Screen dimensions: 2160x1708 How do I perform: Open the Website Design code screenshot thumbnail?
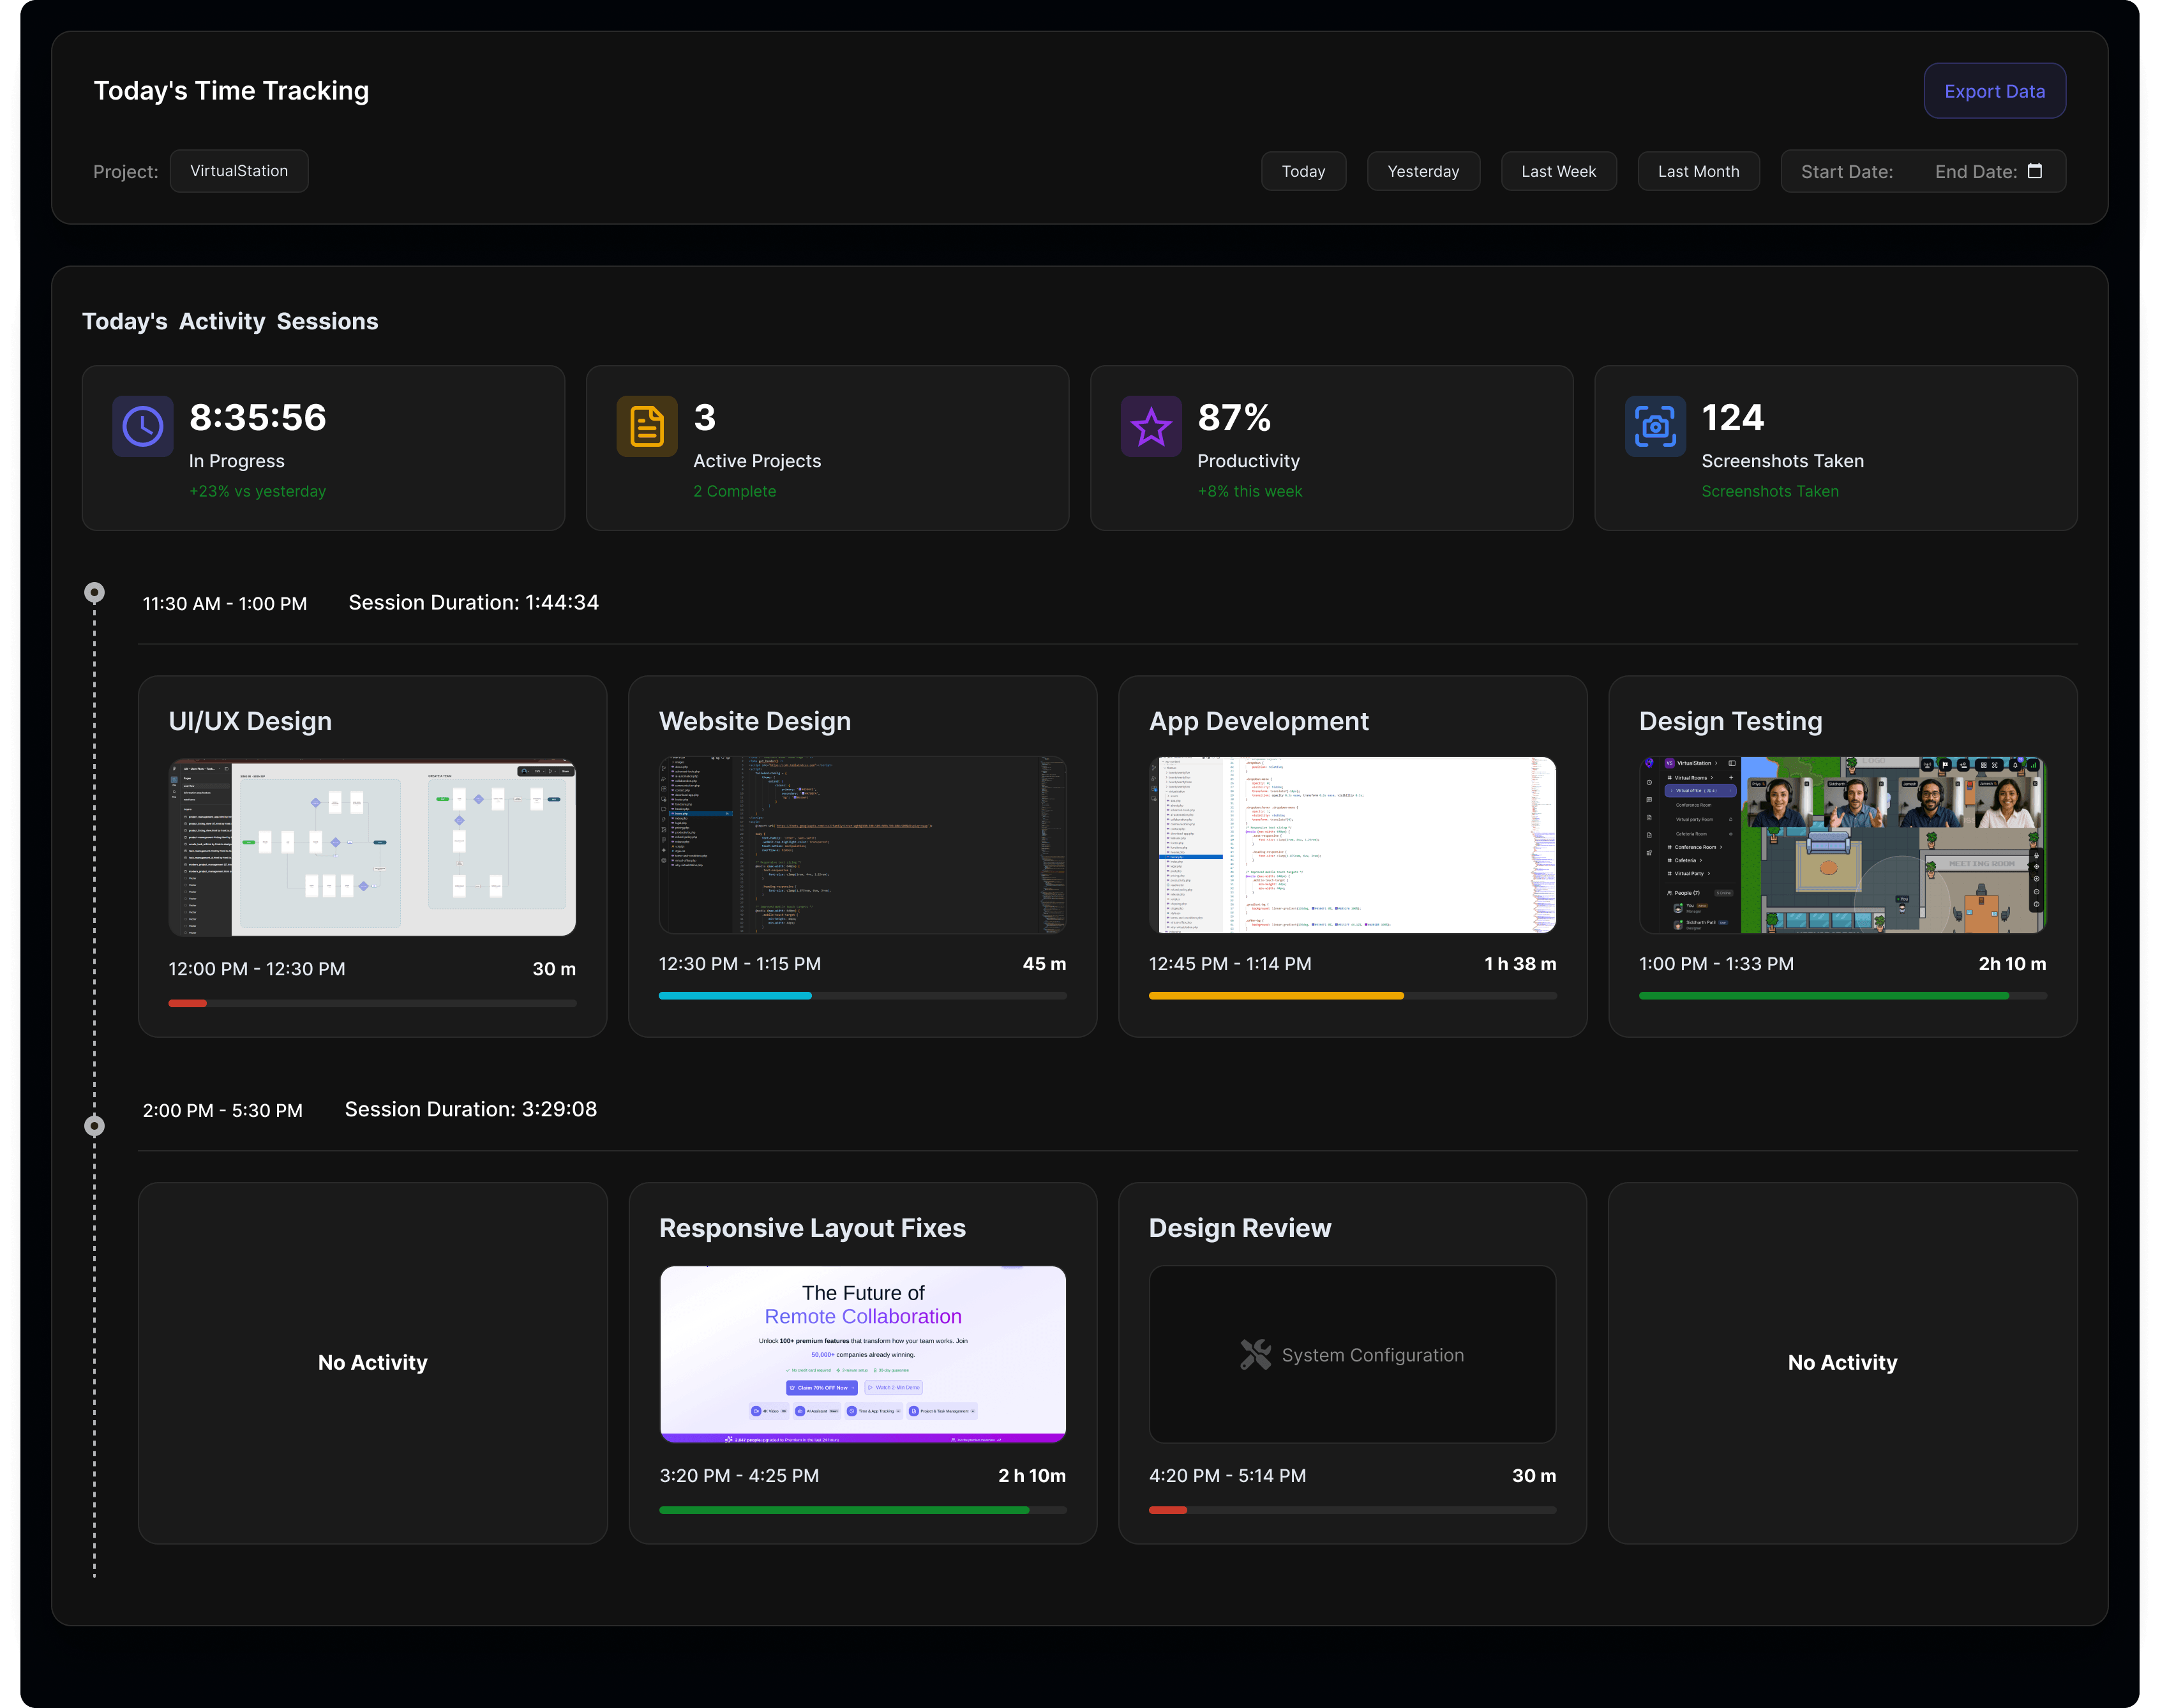[862, 845]
